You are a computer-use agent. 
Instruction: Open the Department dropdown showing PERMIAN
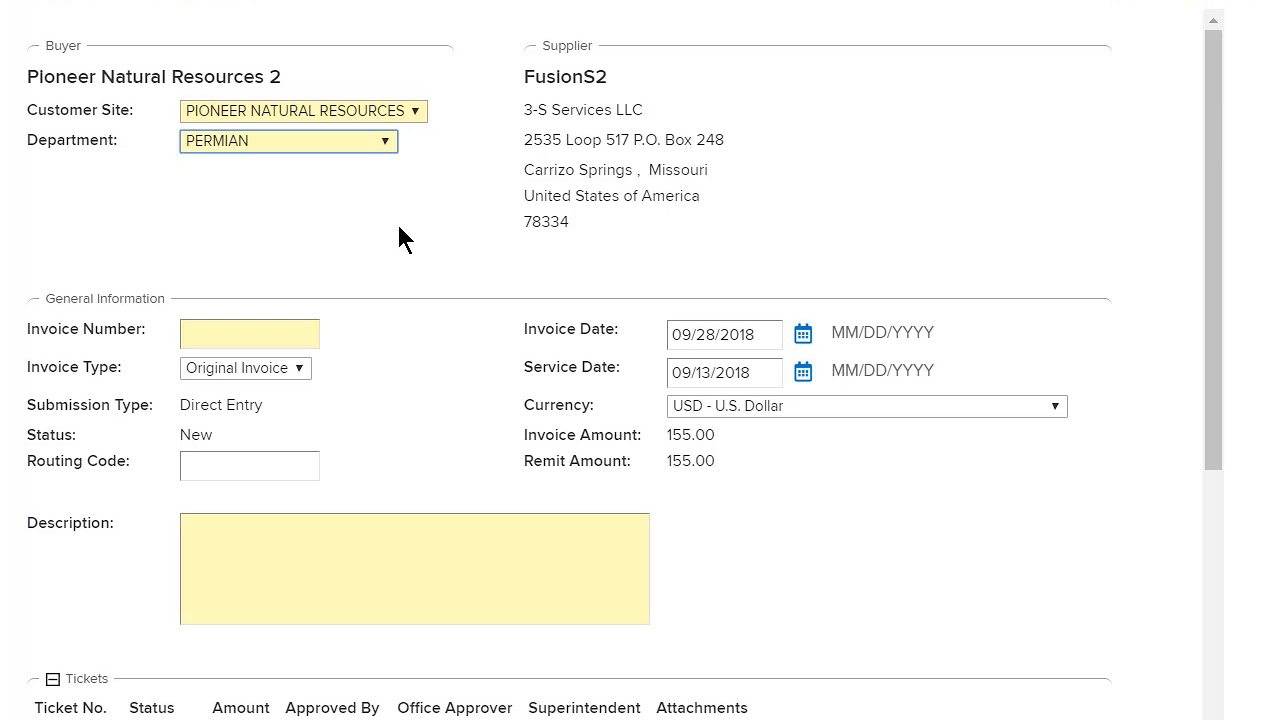pyautogui.click(x=289, y=141)
